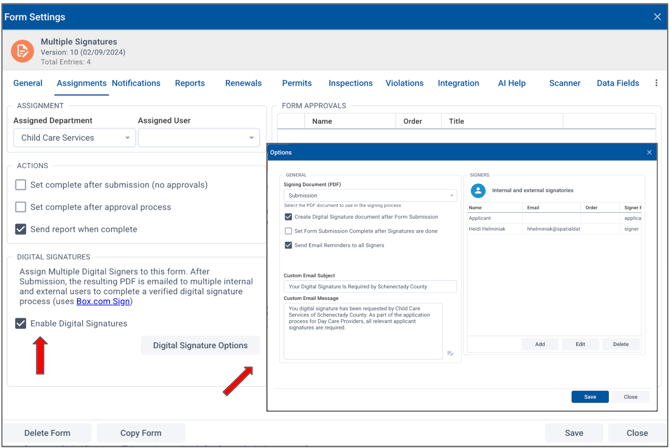Screen dimensions: 670x448
Task: Open the Assigned User dropdown
Action: tap(198, 138)
